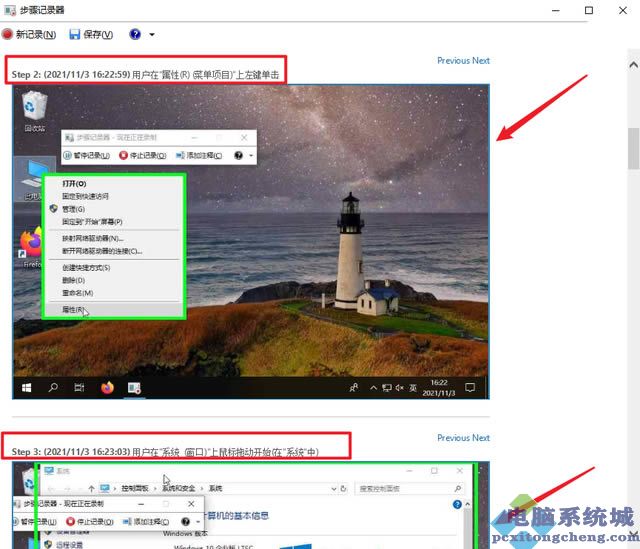Click the People icon in Step 2 taskbar
Viewport: 640px width, 549px height.
click(354, 387)
